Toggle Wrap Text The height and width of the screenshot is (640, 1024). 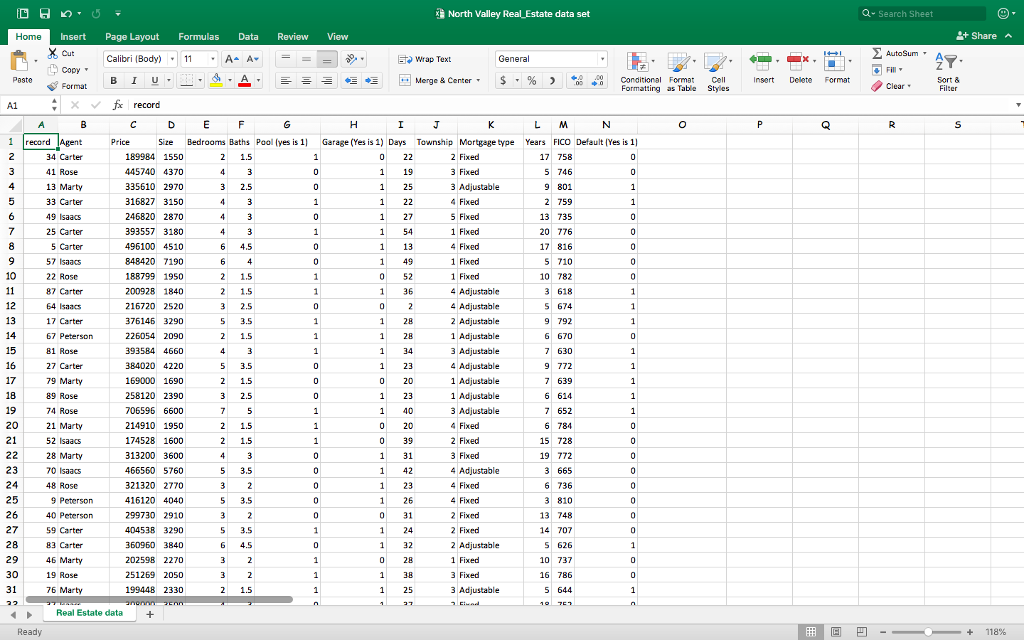(424, 59)
